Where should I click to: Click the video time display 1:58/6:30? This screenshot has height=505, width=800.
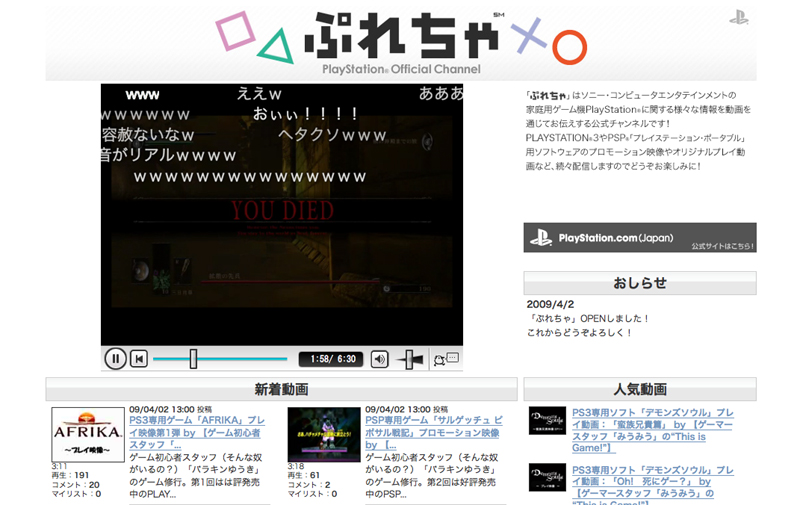point(331,359)
